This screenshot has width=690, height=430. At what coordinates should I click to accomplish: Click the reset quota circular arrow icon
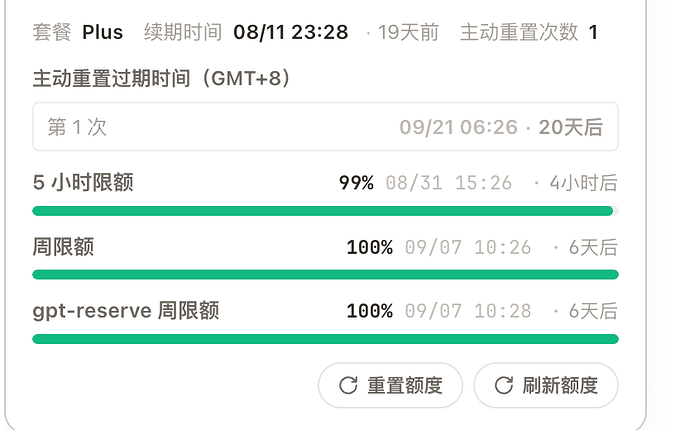click(348, 386)
